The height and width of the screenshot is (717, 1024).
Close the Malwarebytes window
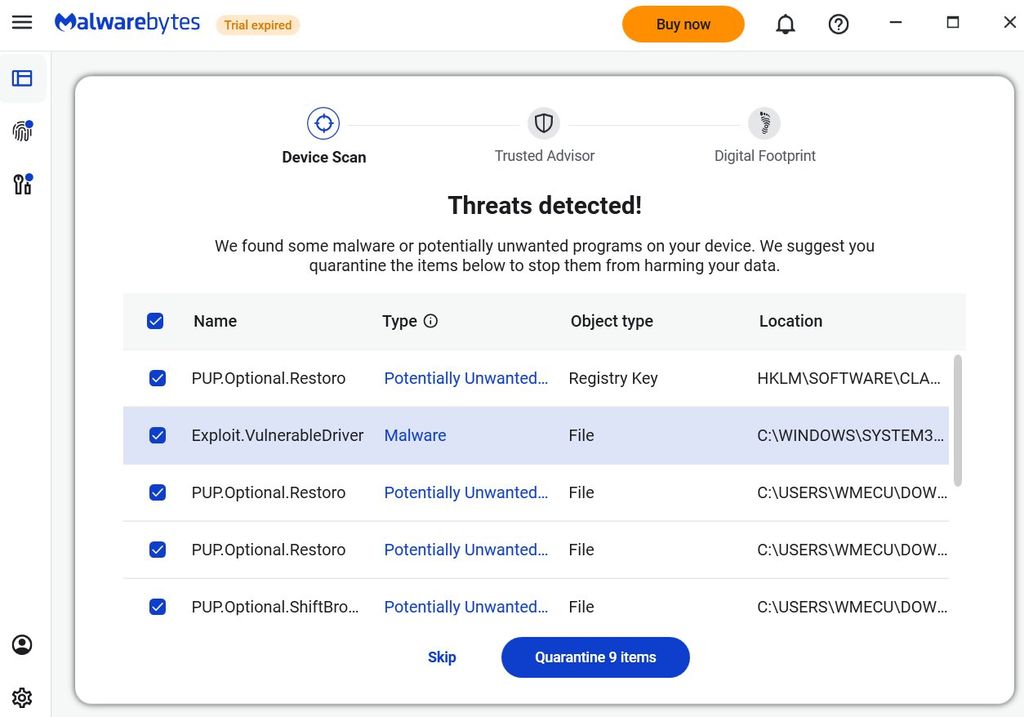tap(1010, 23)
